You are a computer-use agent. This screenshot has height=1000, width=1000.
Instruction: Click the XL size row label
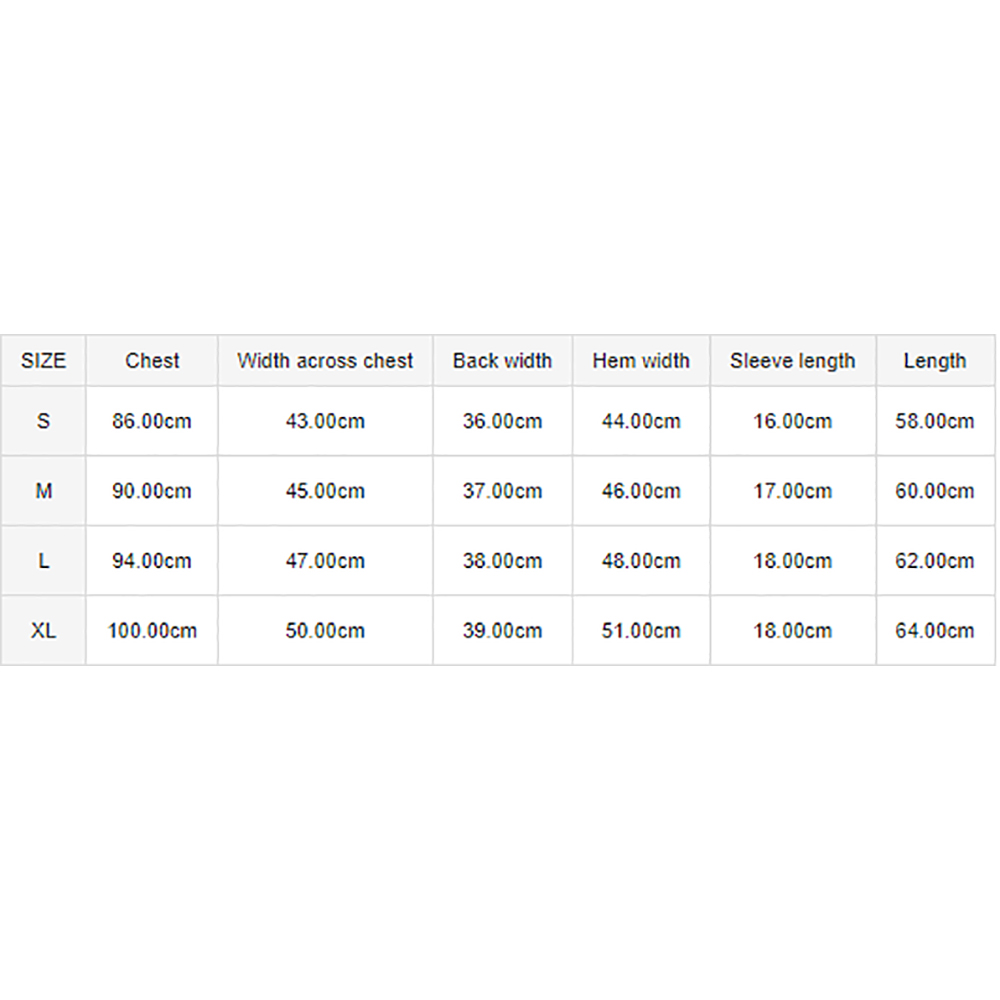(43, 631)
